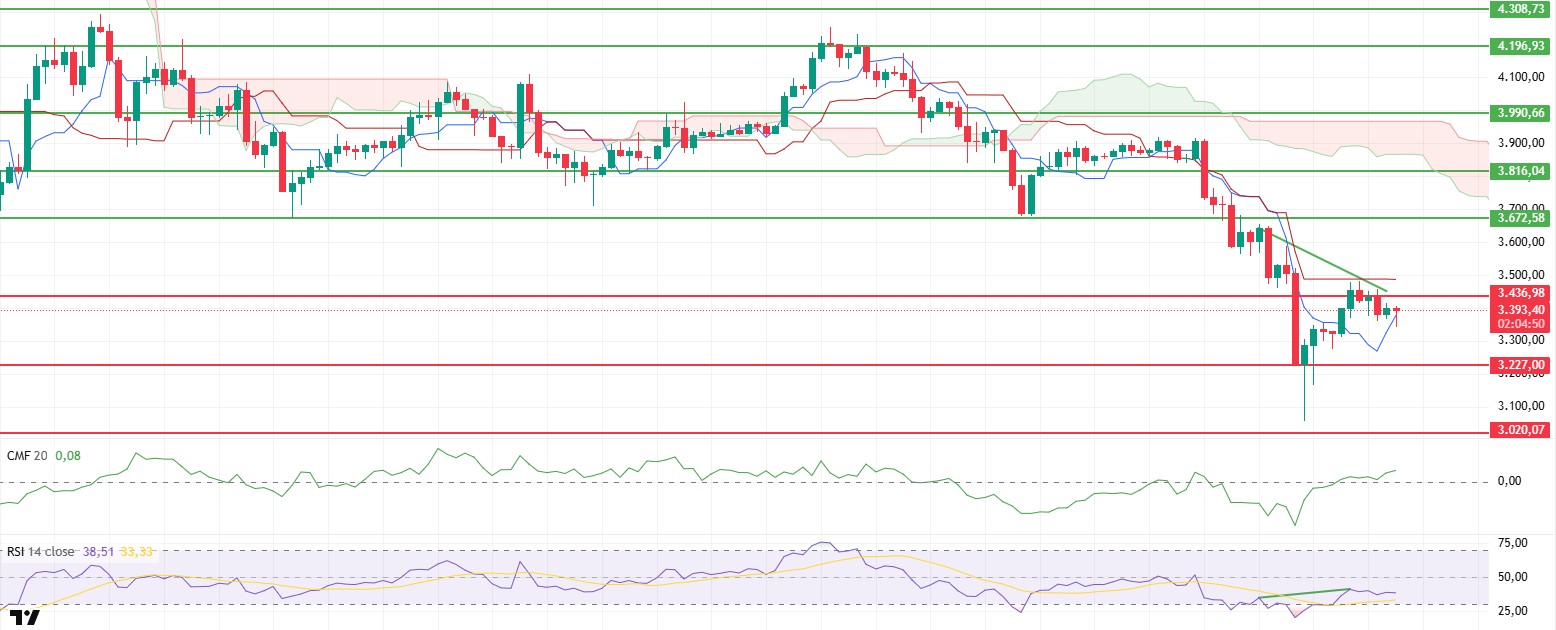This screenshot has height=630, width=1556.
Task: Click the 75,00 level on RSI scale
Action: 1512,543
